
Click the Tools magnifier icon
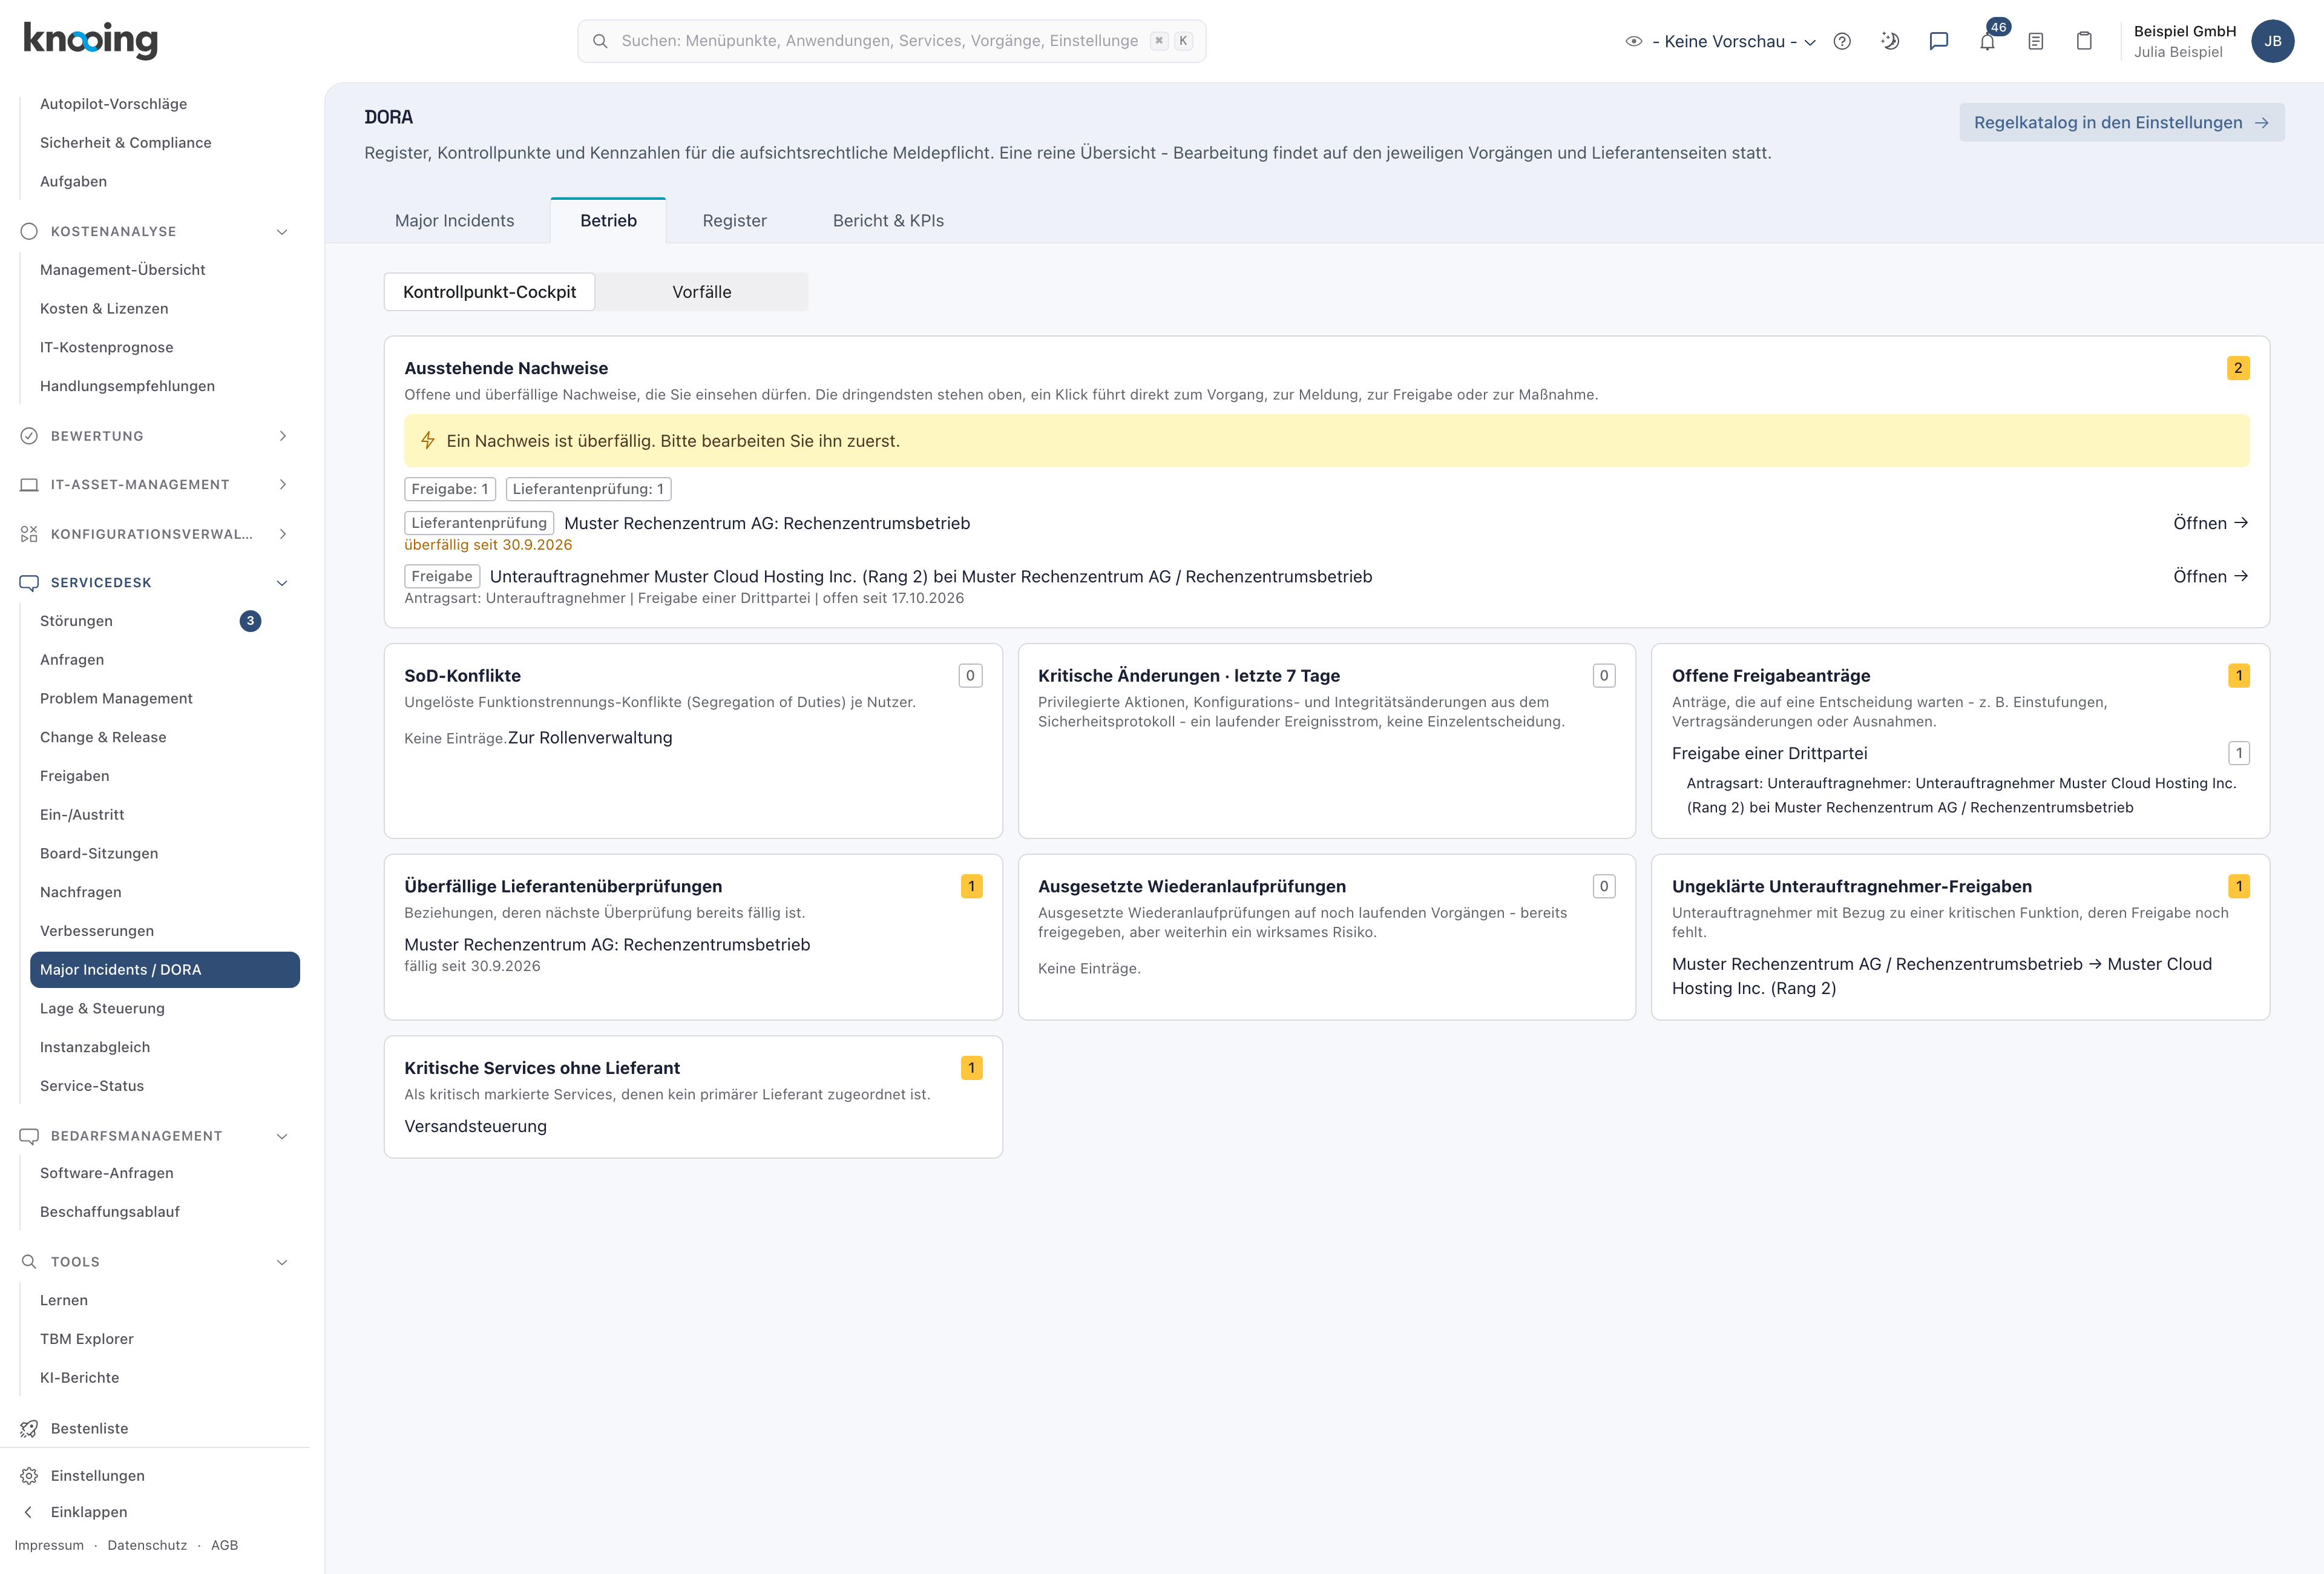coord(29,1262)
